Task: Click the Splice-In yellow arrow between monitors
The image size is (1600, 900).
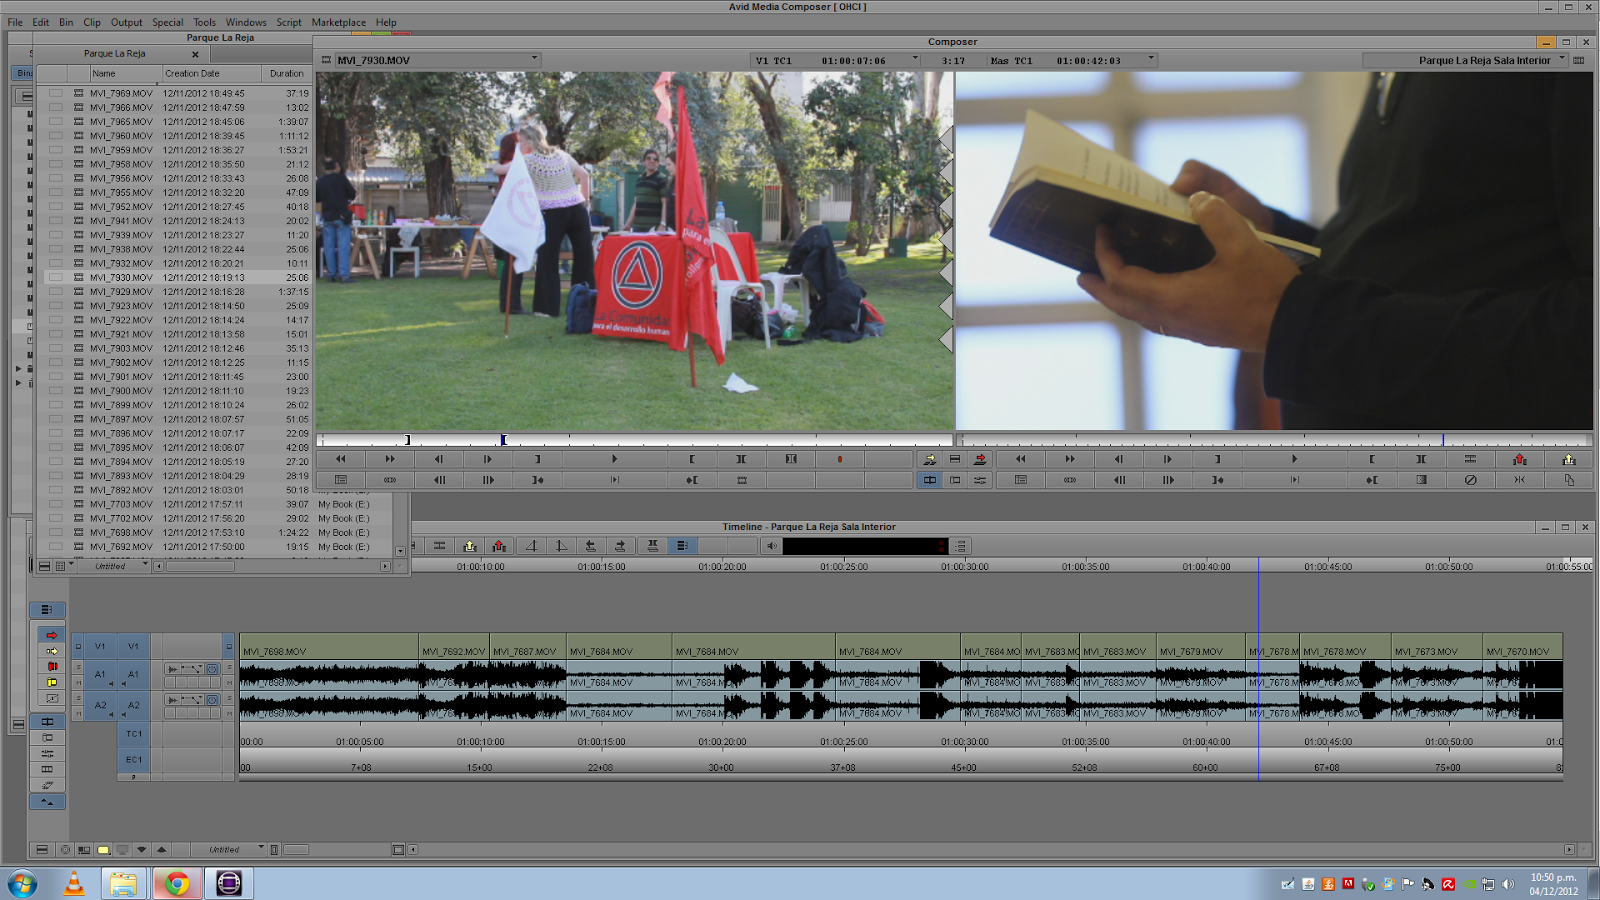Action: point(930,459)
